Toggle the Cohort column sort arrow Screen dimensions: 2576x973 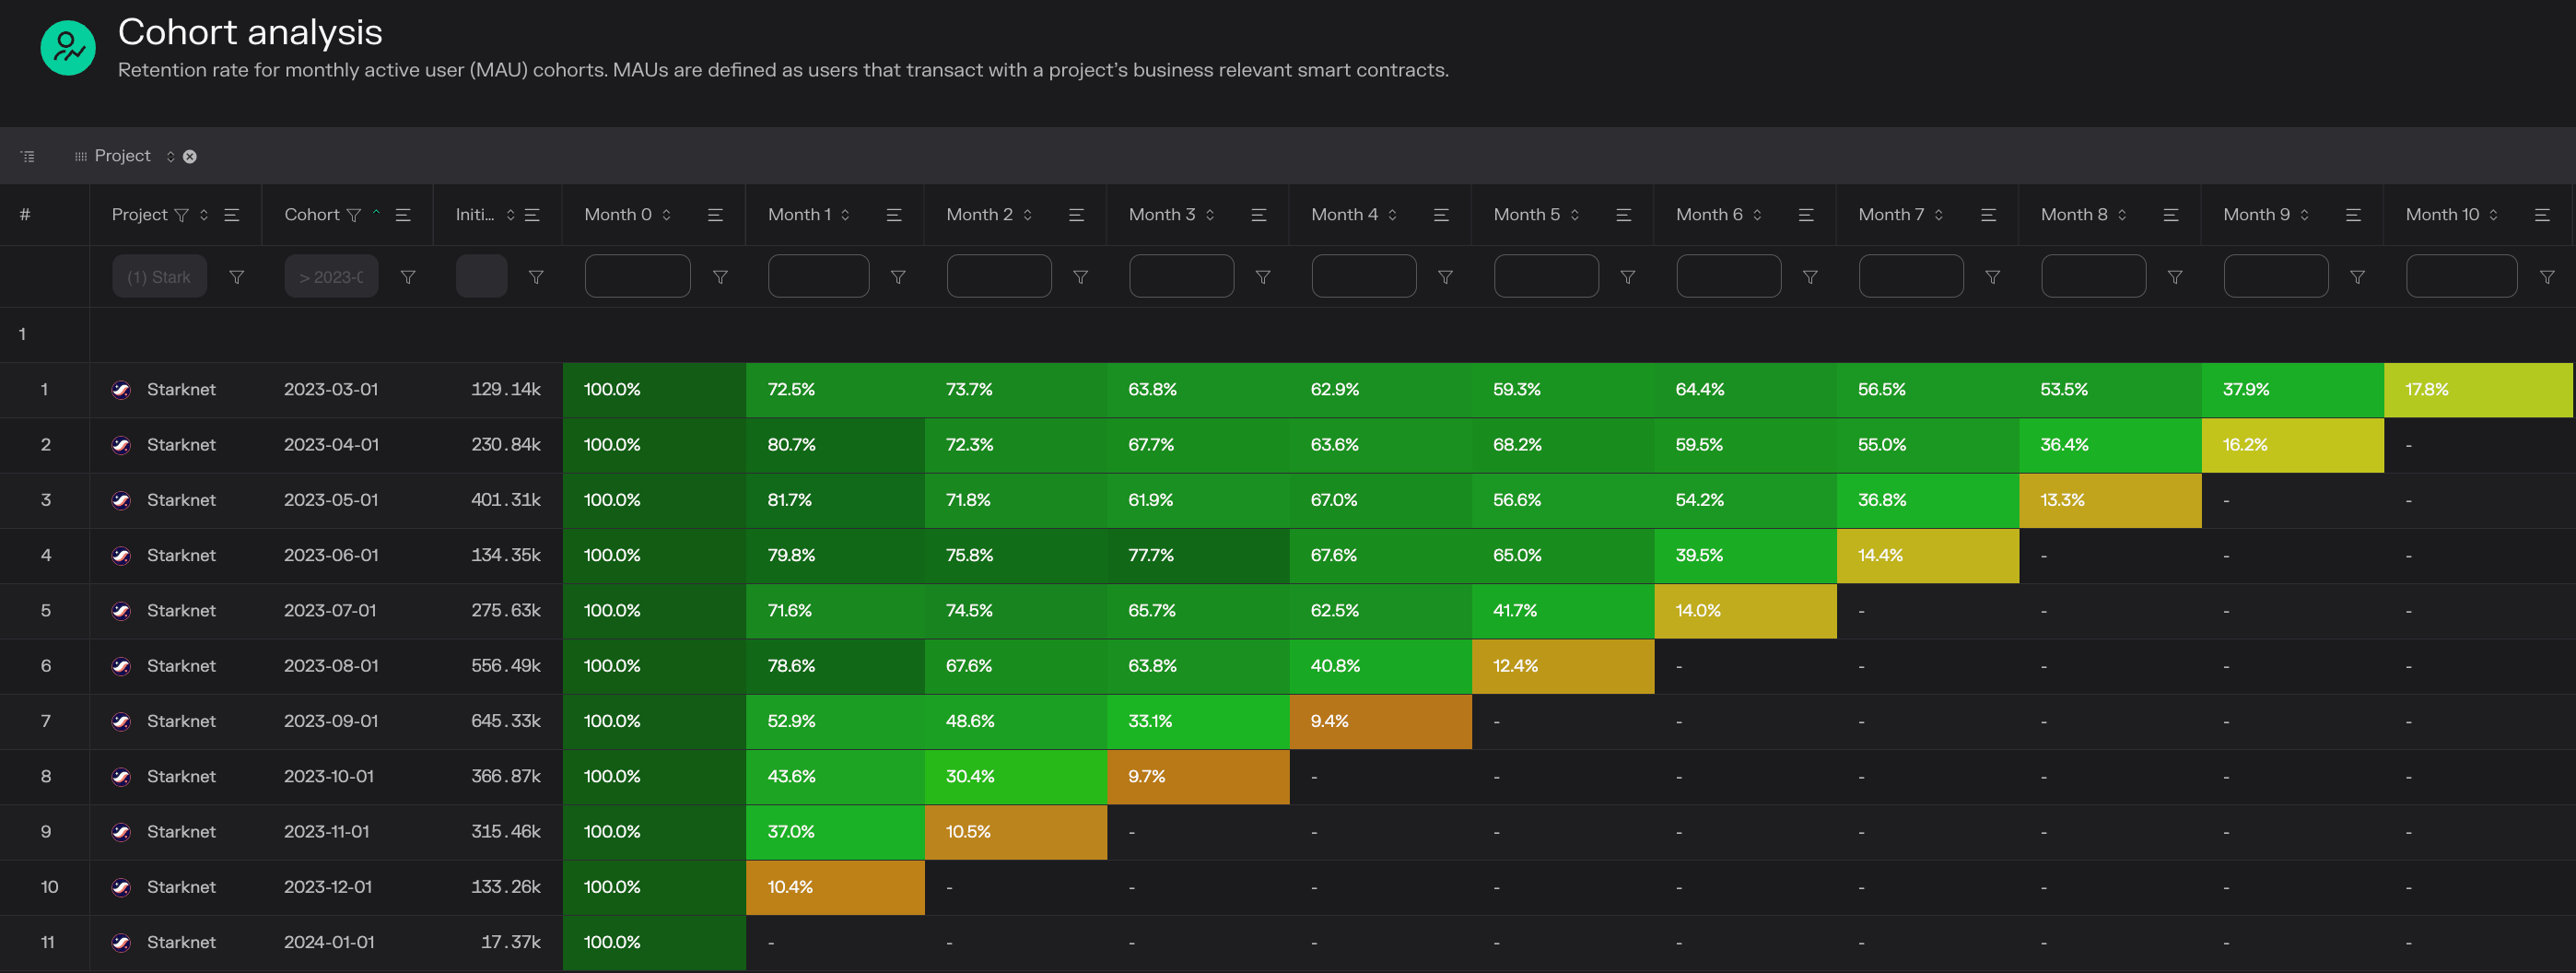click(x=376, y=213)
